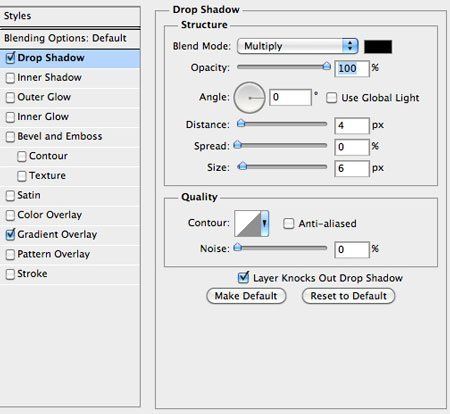450x414 pixels.
Task: Uncheck the Gradient Overlay checkbox
Action: point(10,235)
